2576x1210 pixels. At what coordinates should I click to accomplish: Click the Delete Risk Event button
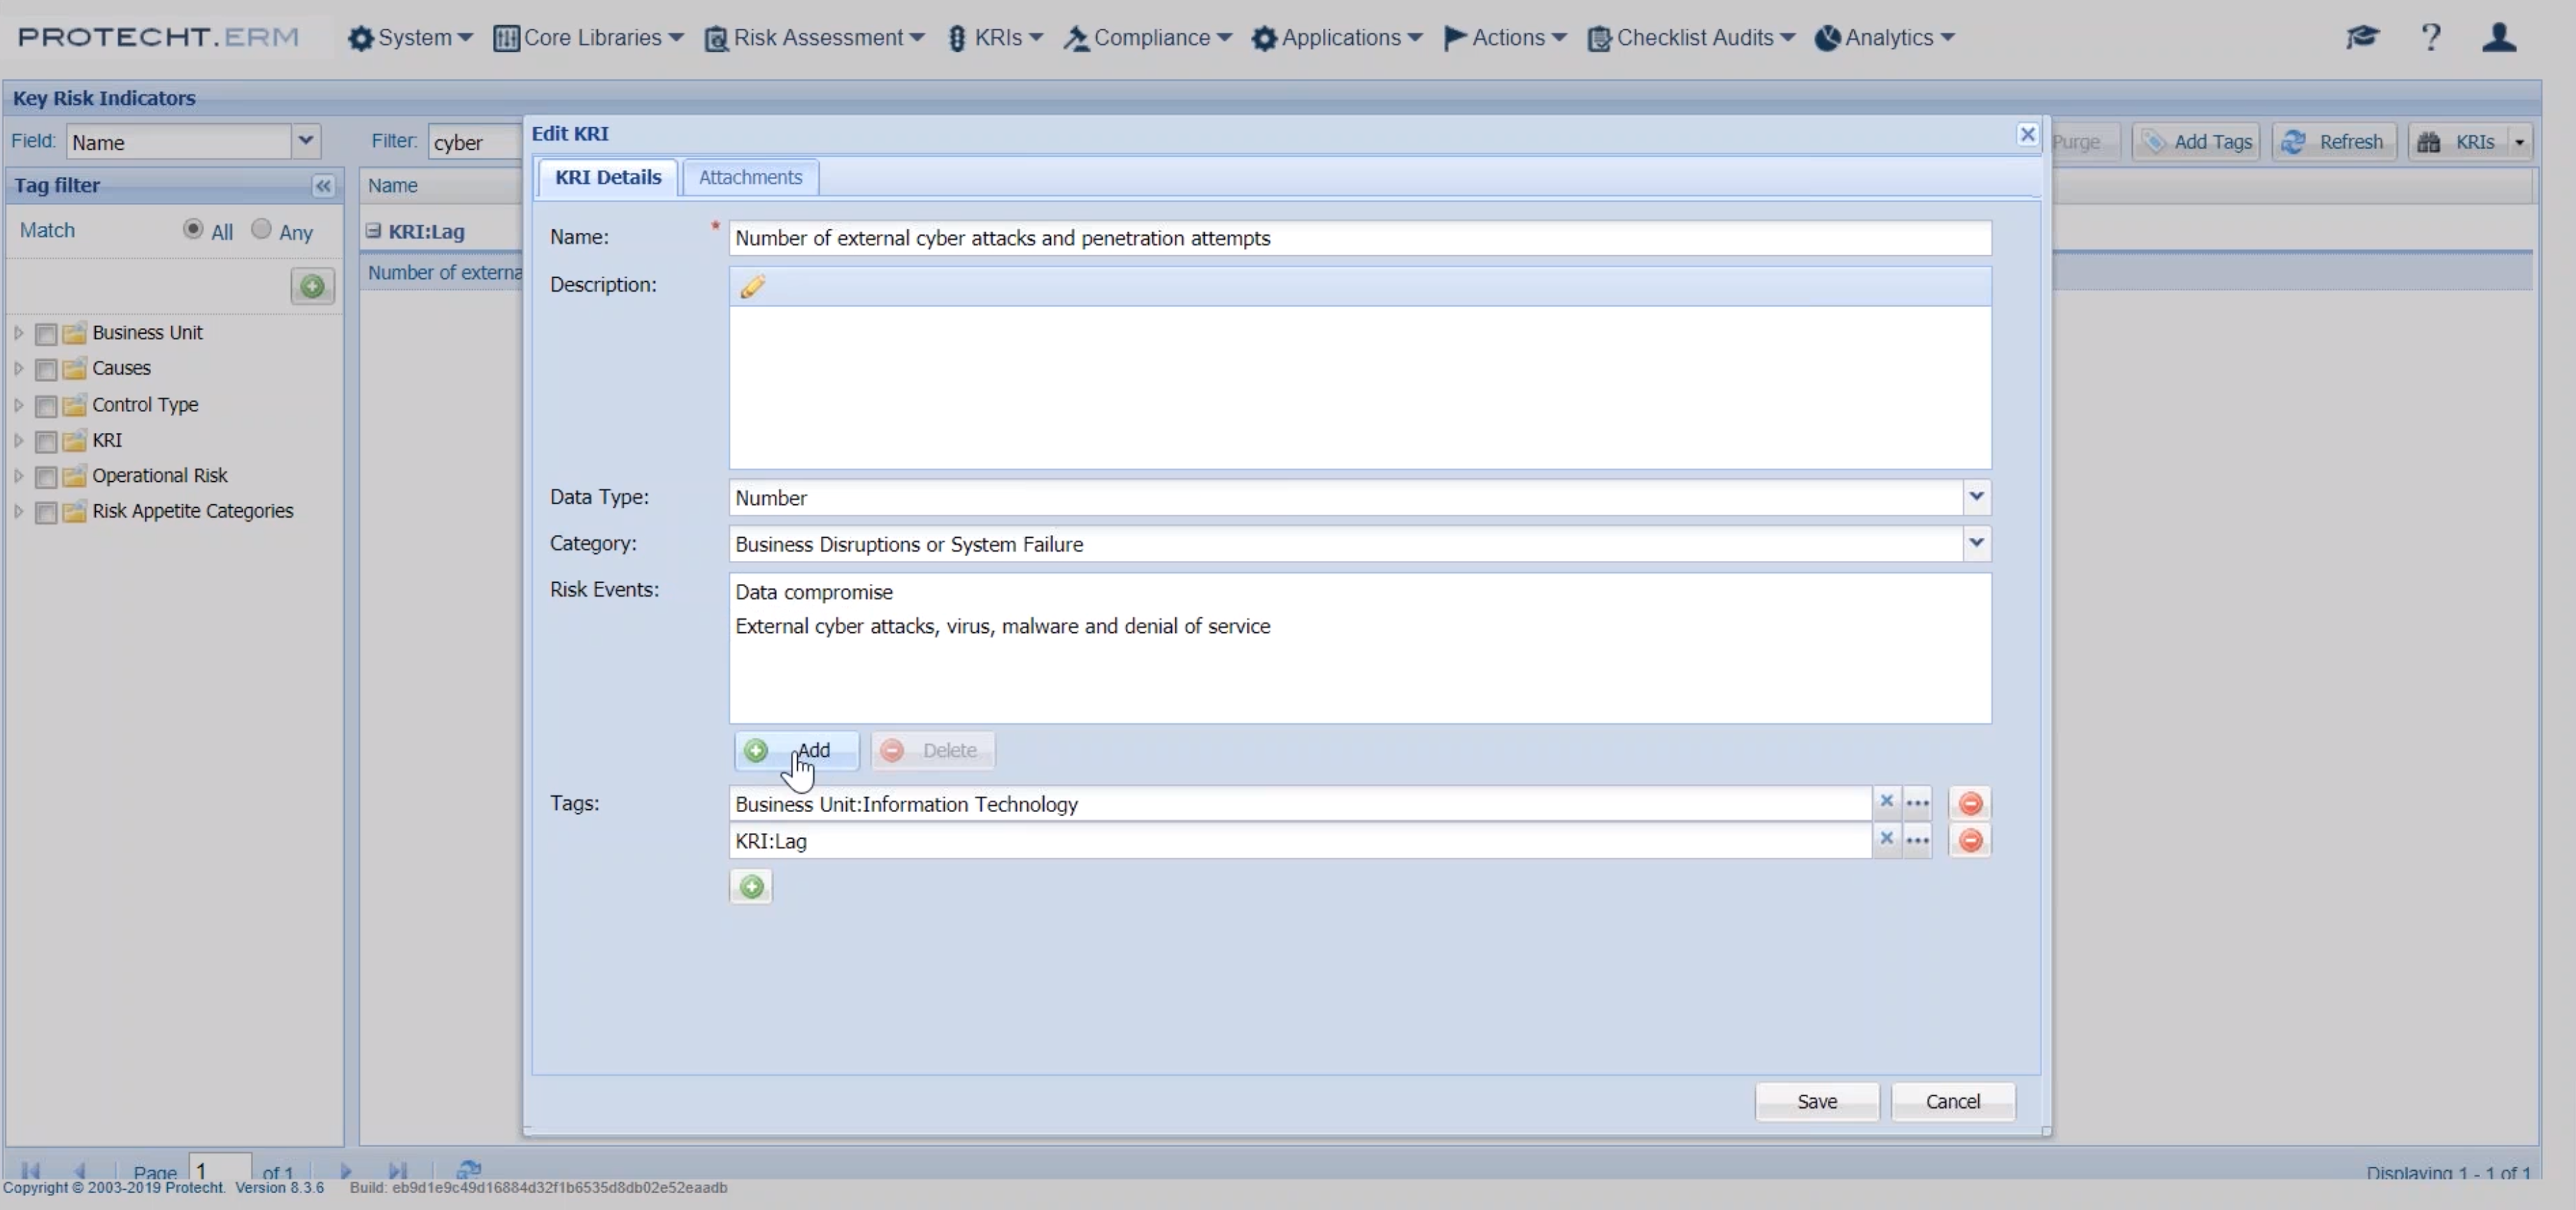click(x=931, y=750)
